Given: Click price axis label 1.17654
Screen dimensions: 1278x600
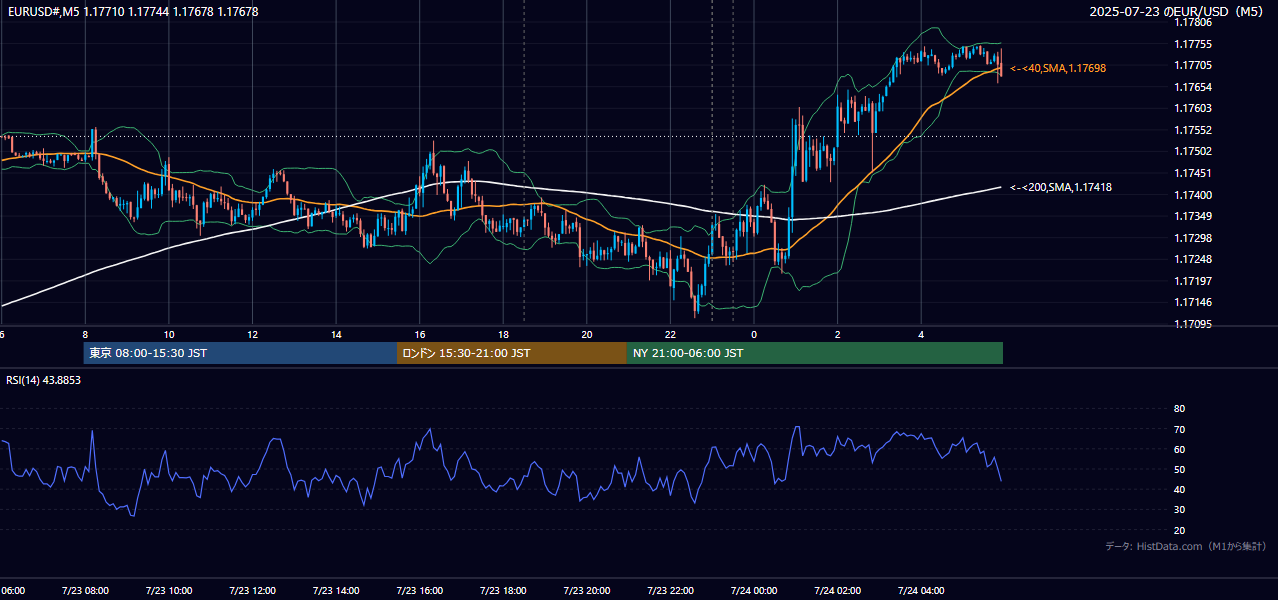Looking at the screenshot, I should pyautogui.click(x=1192, y=87).
